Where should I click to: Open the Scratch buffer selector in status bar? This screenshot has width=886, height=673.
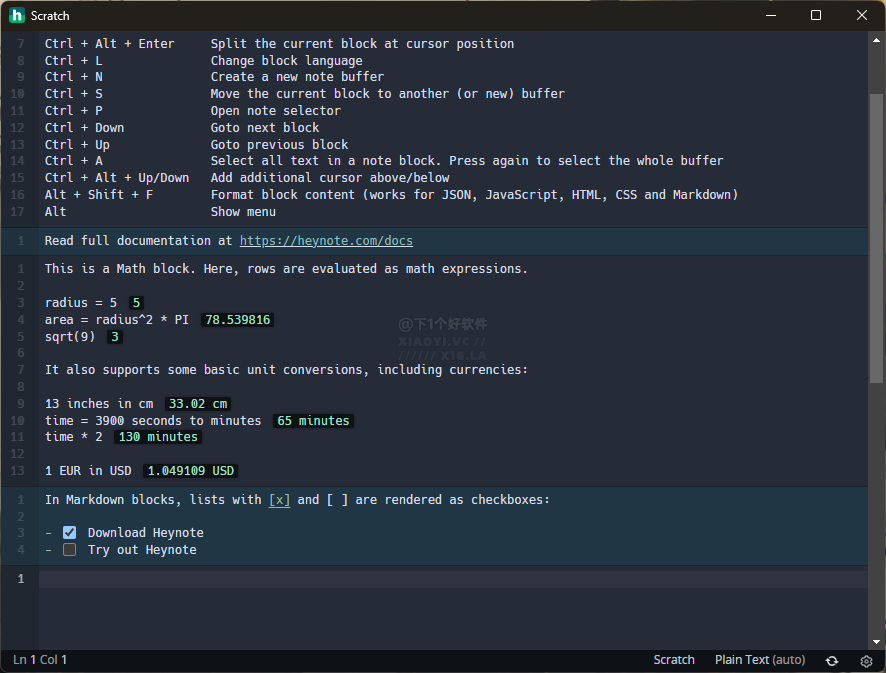click(673, 660)
